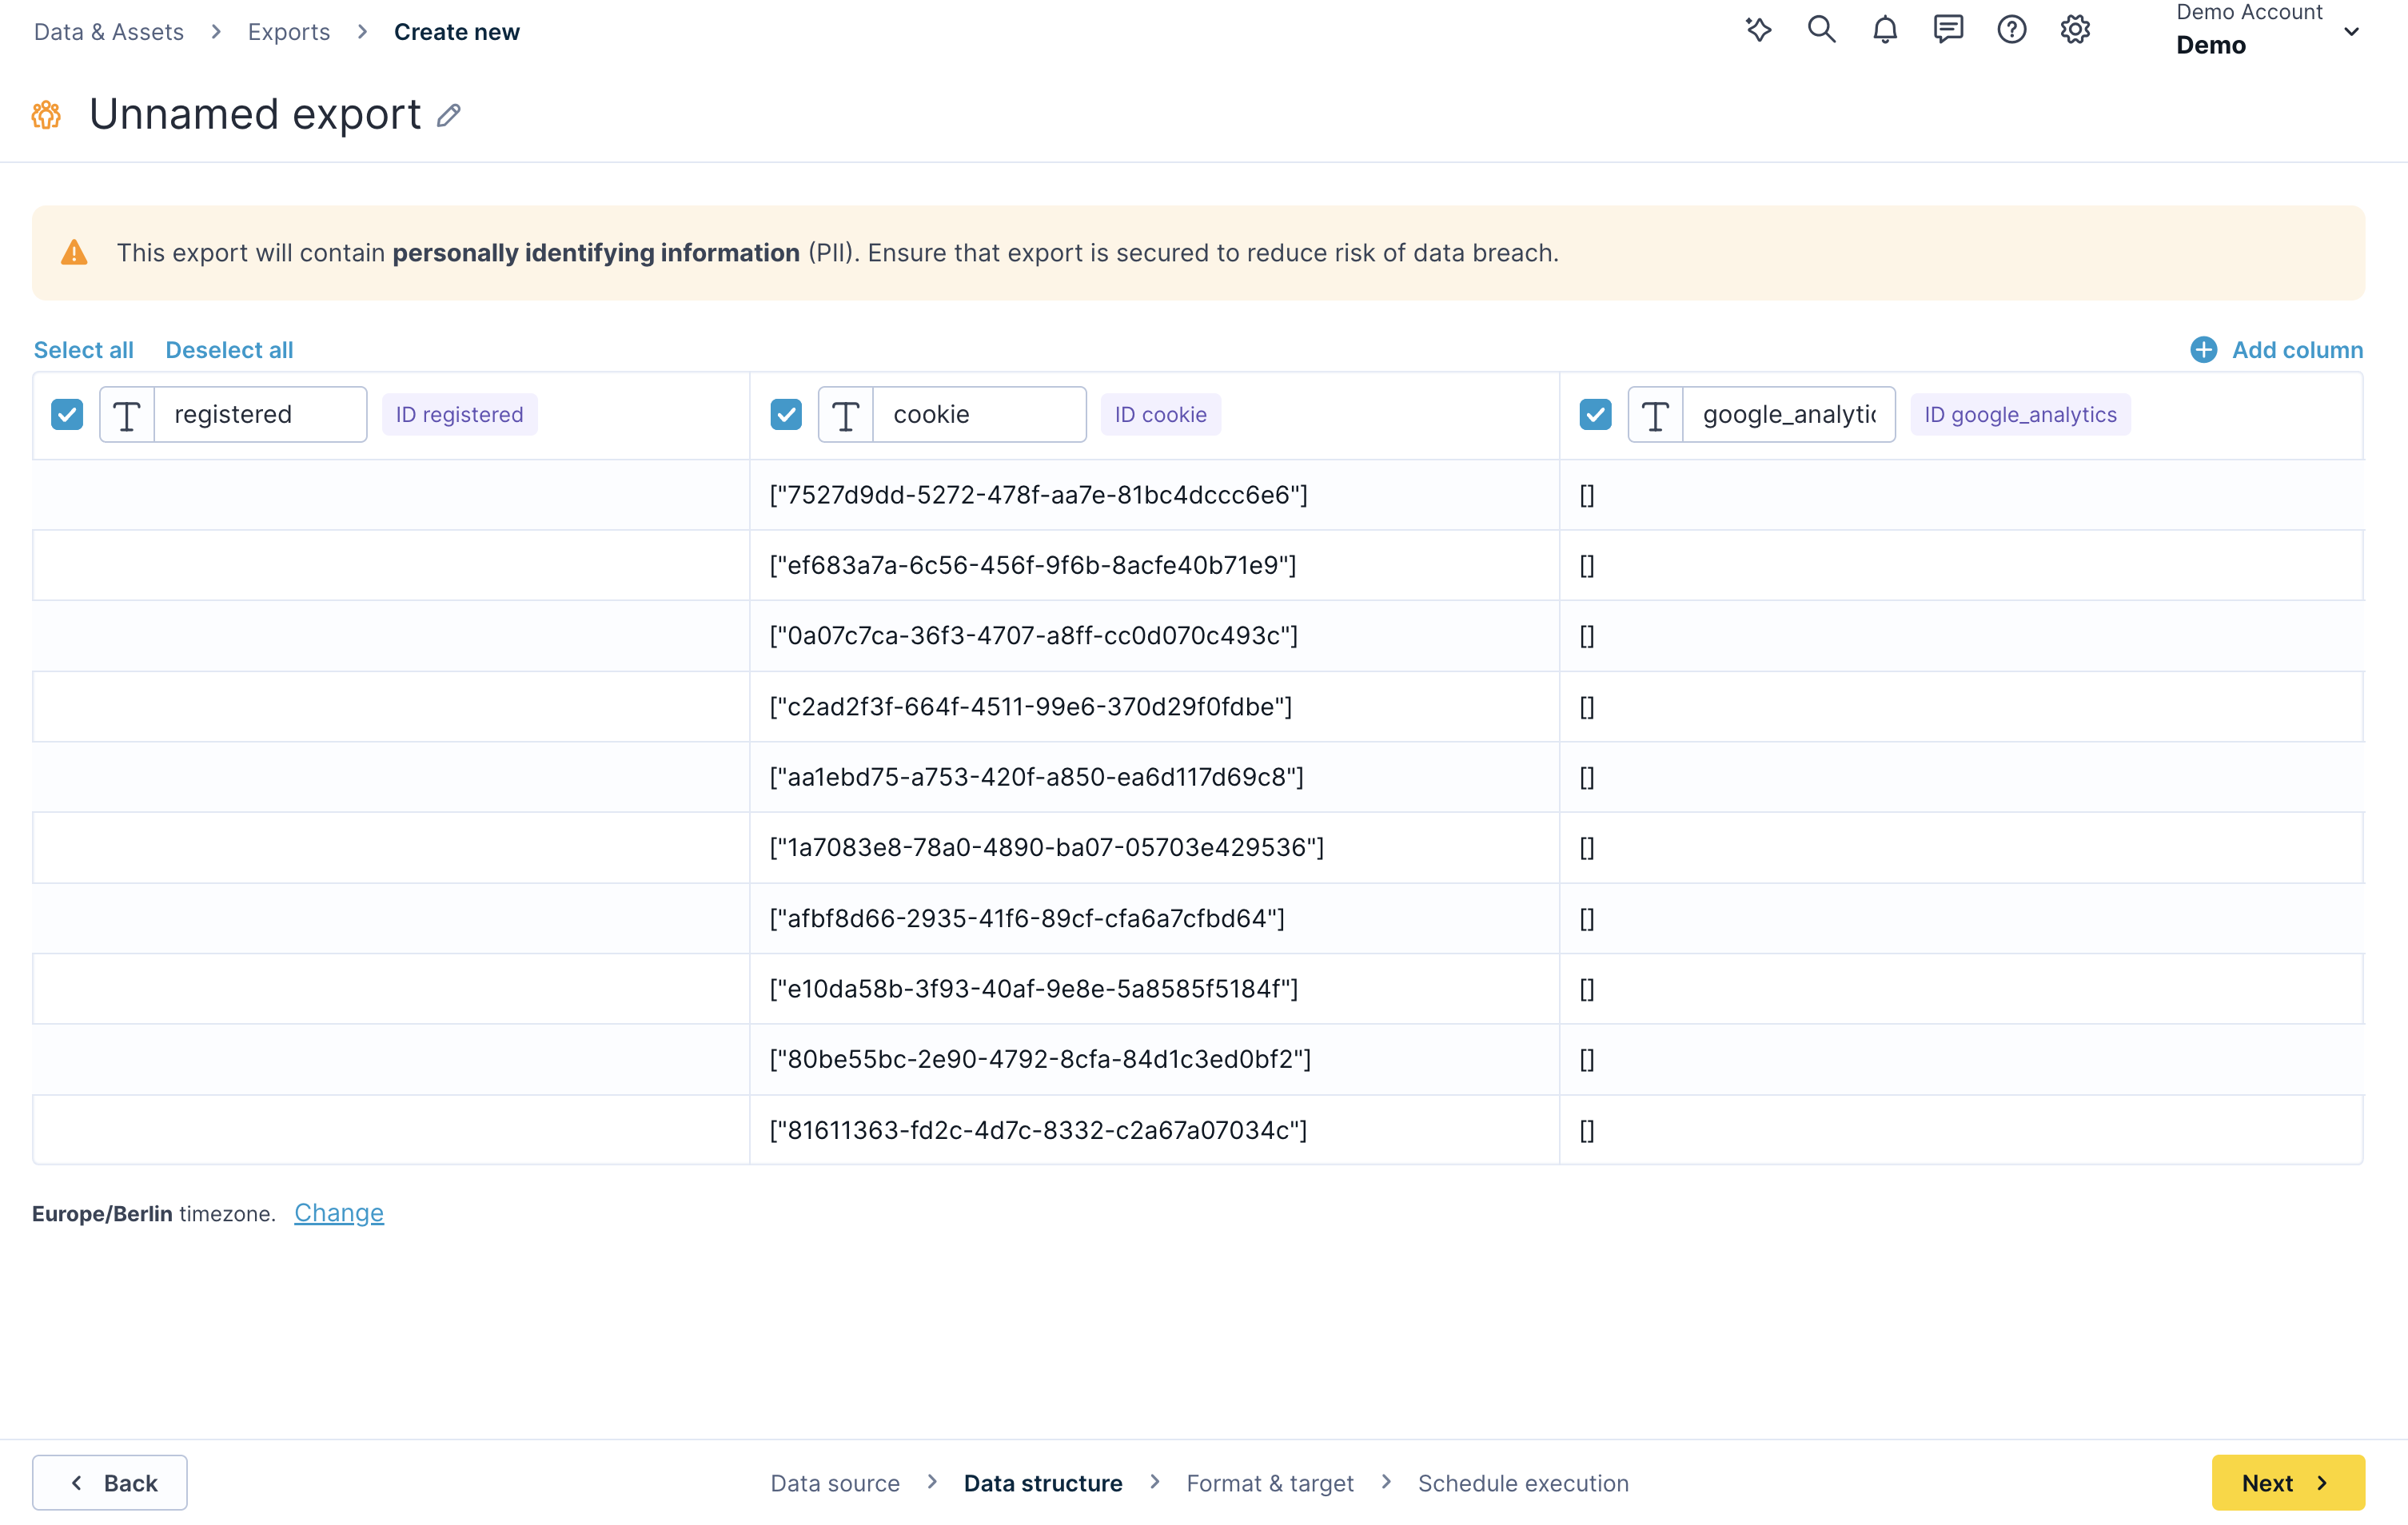Change the data type icon for registered column
Image resolution: width=2408 pixels, height=1525 pixels.
pyautogui.click(x=127, y=414)
